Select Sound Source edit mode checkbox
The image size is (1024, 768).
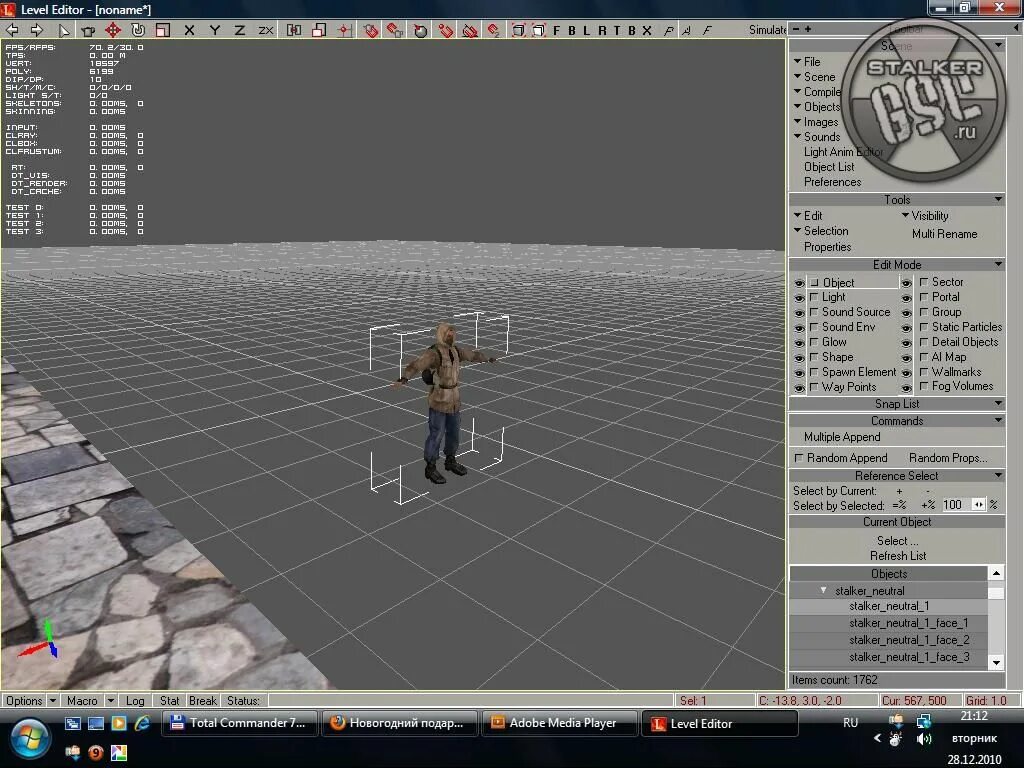pos(814,312)
